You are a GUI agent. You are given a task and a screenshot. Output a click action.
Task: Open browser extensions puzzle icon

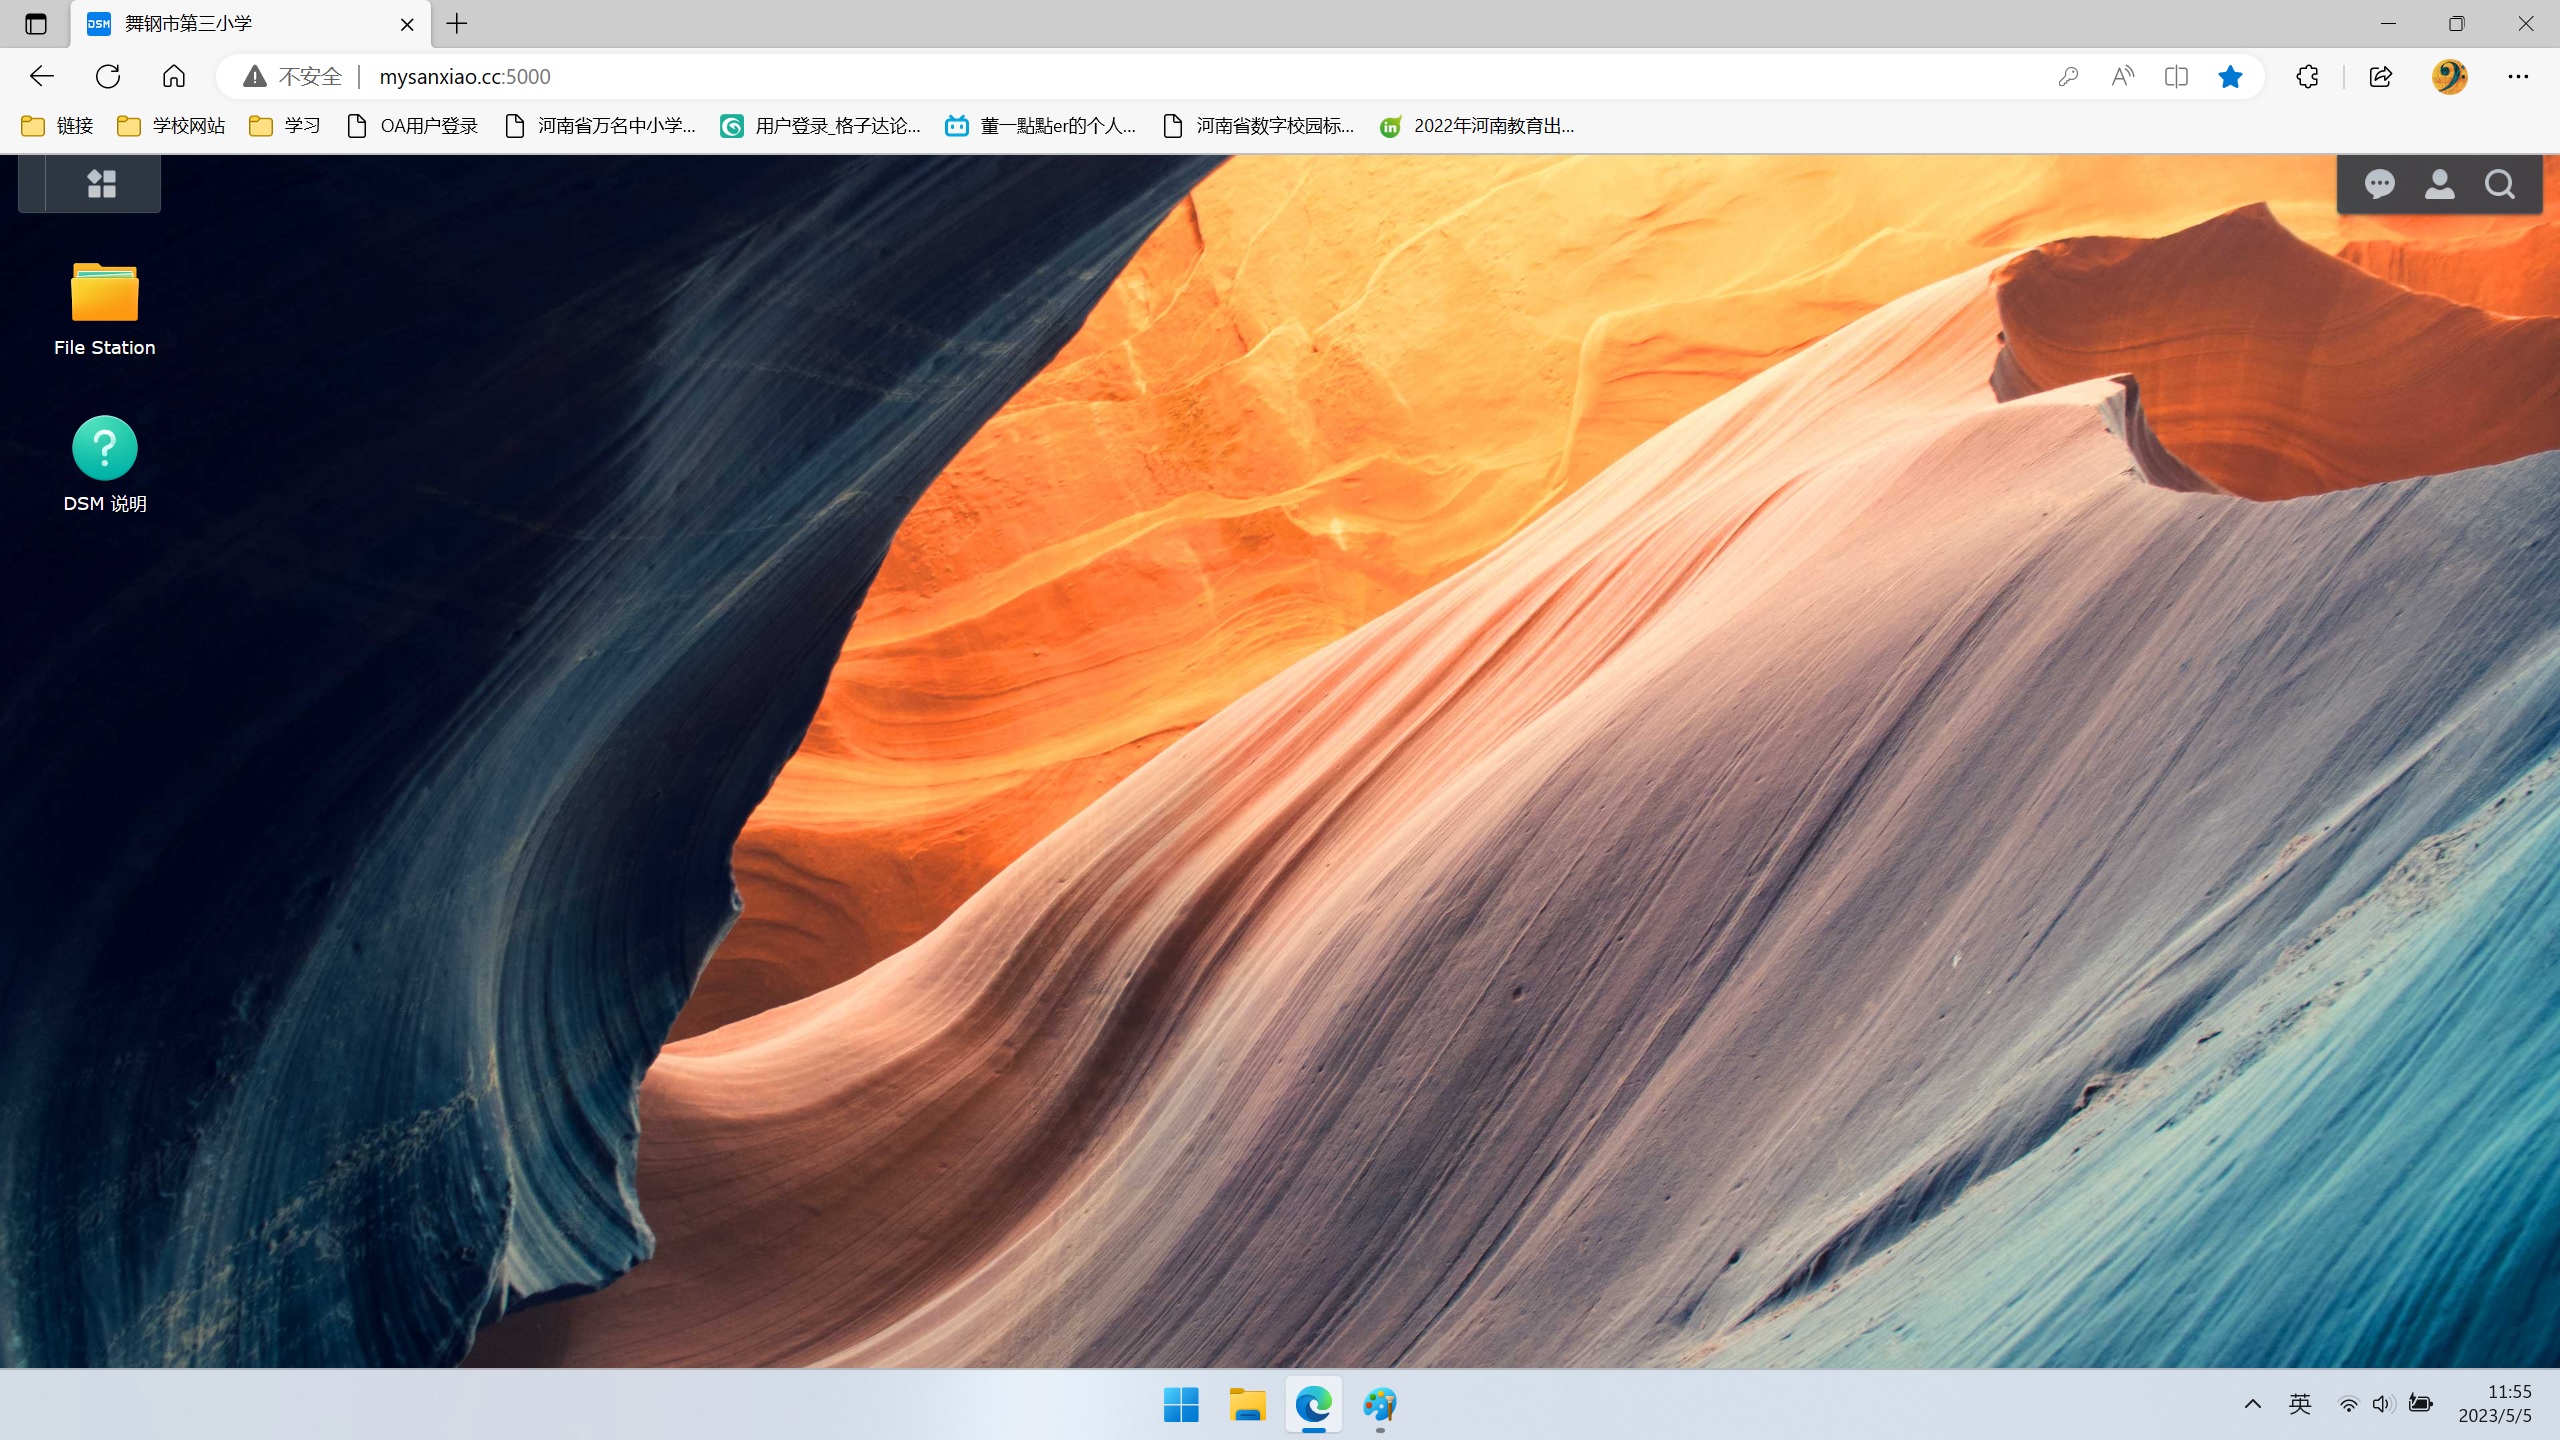(2307, 76)
